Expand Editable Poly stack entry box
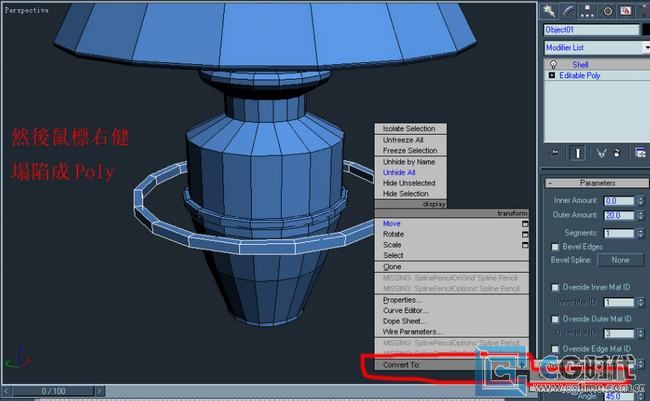This screenshot has width=650, height=401. click(x=552, y=75)
